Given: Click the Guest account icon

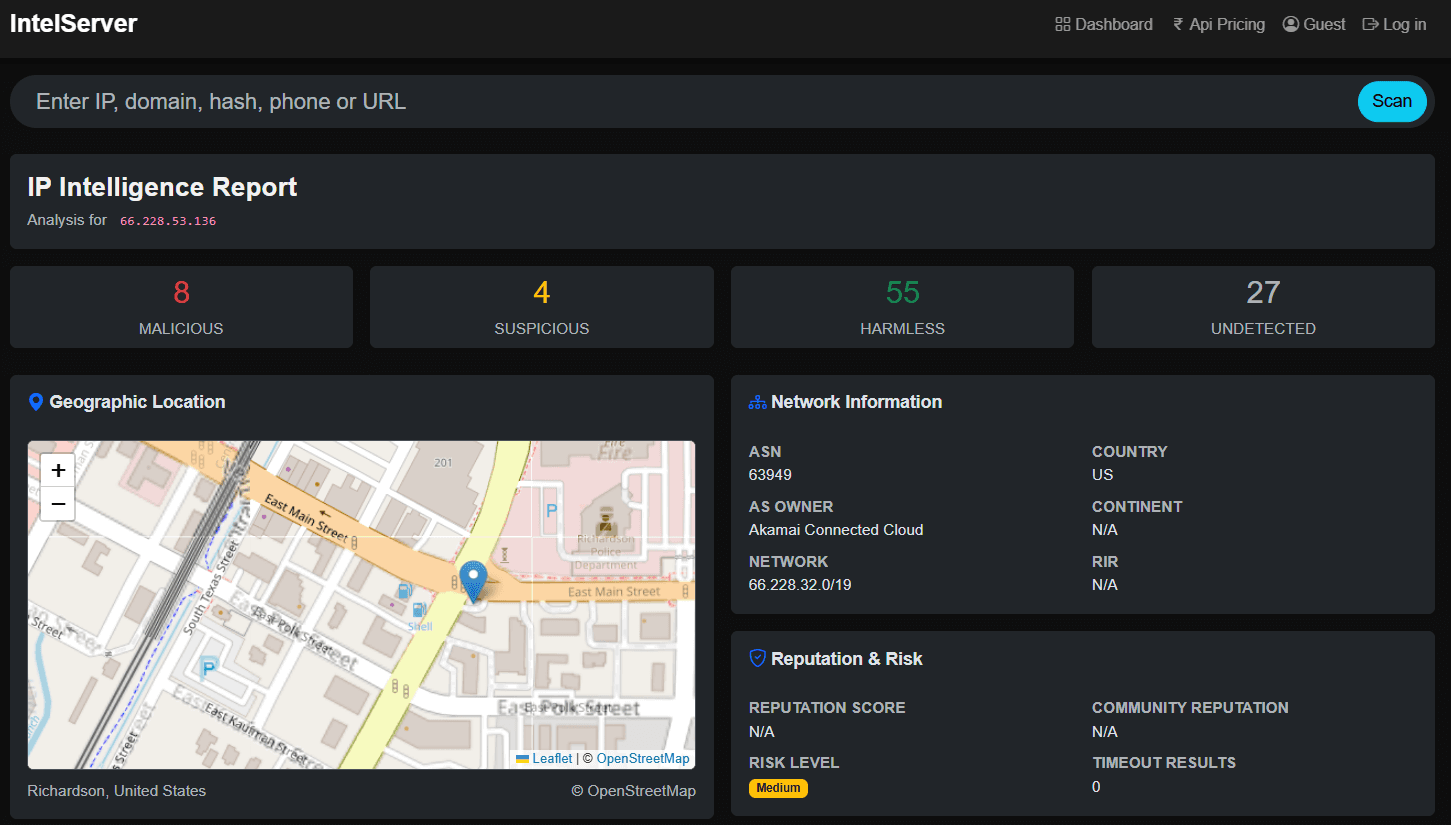Looking at the screenshot, I should (1290, 23).
